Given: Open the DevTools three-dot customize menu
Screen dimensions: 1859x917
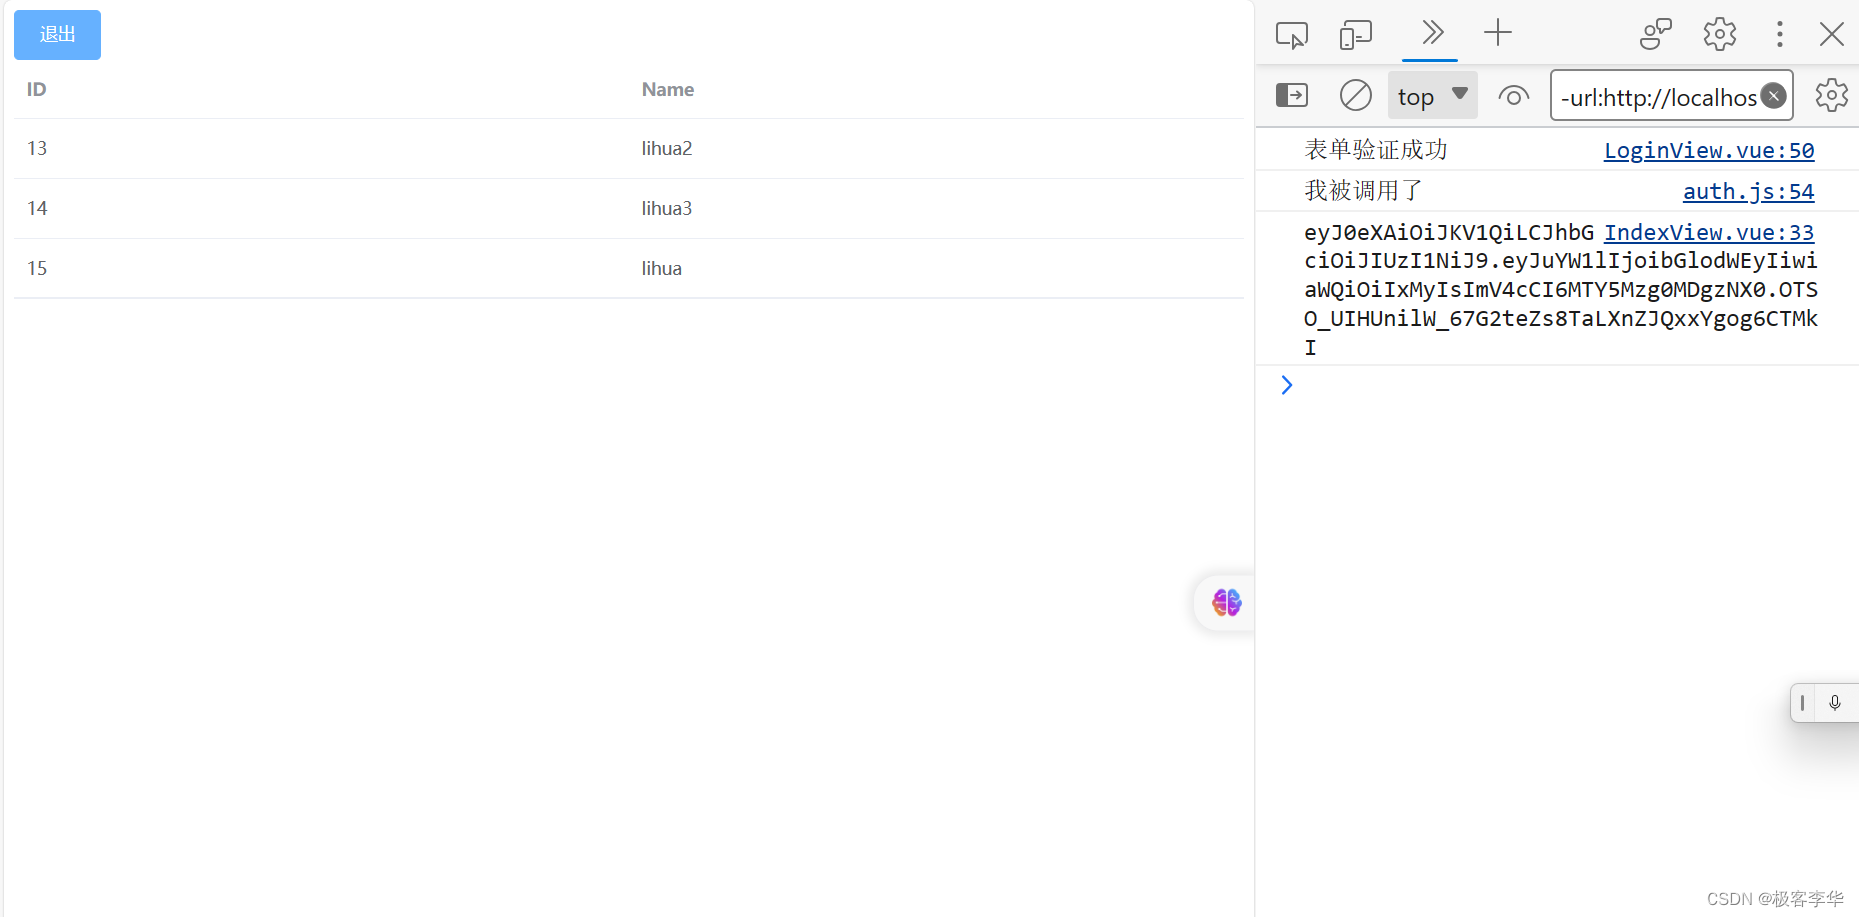Looking at the screenshot, I should click(x=1779, y=34).
